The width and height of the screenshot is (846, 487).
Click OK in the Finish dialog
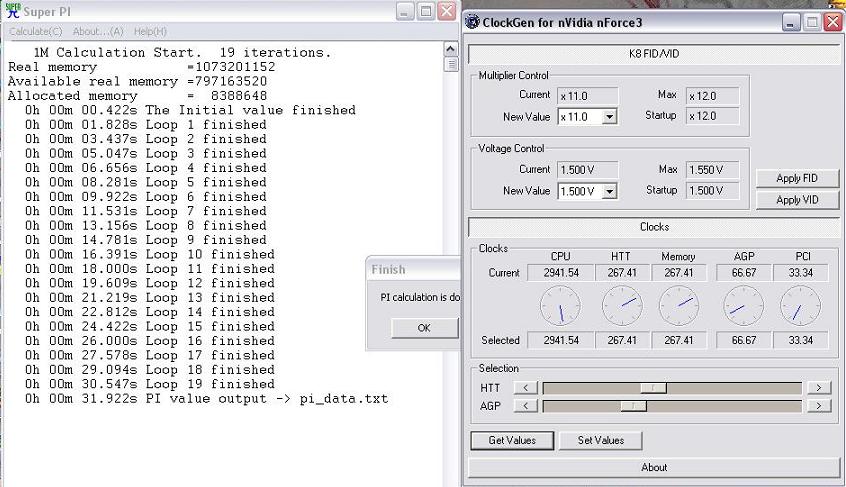(424, 328)
